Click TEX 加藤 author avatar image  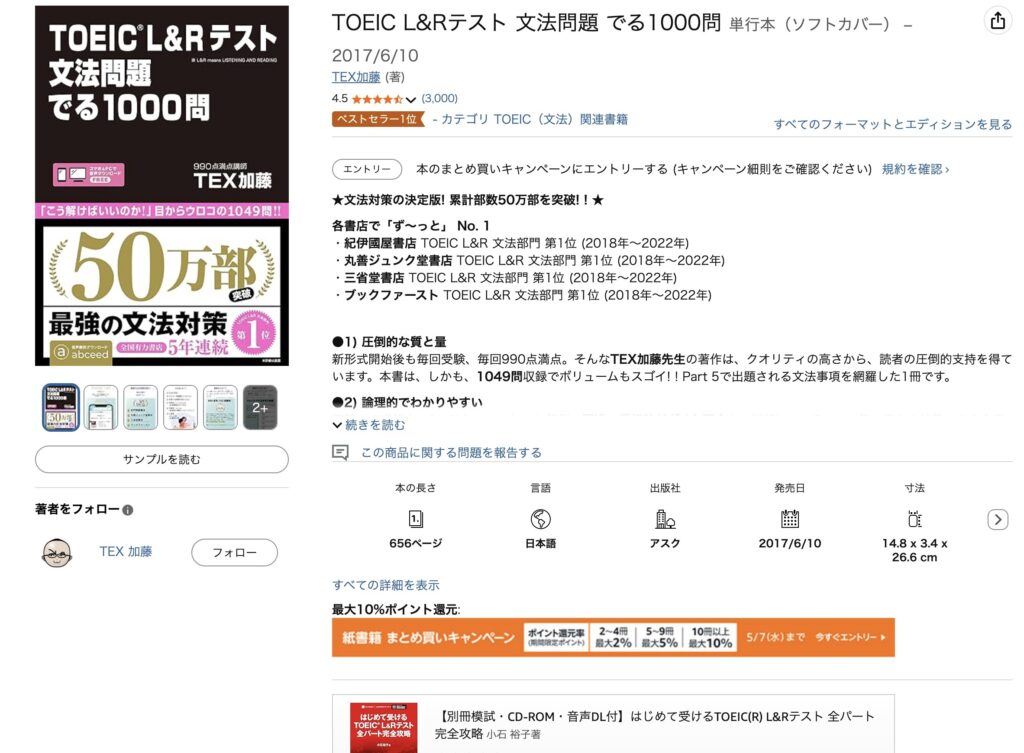(57, 553)
